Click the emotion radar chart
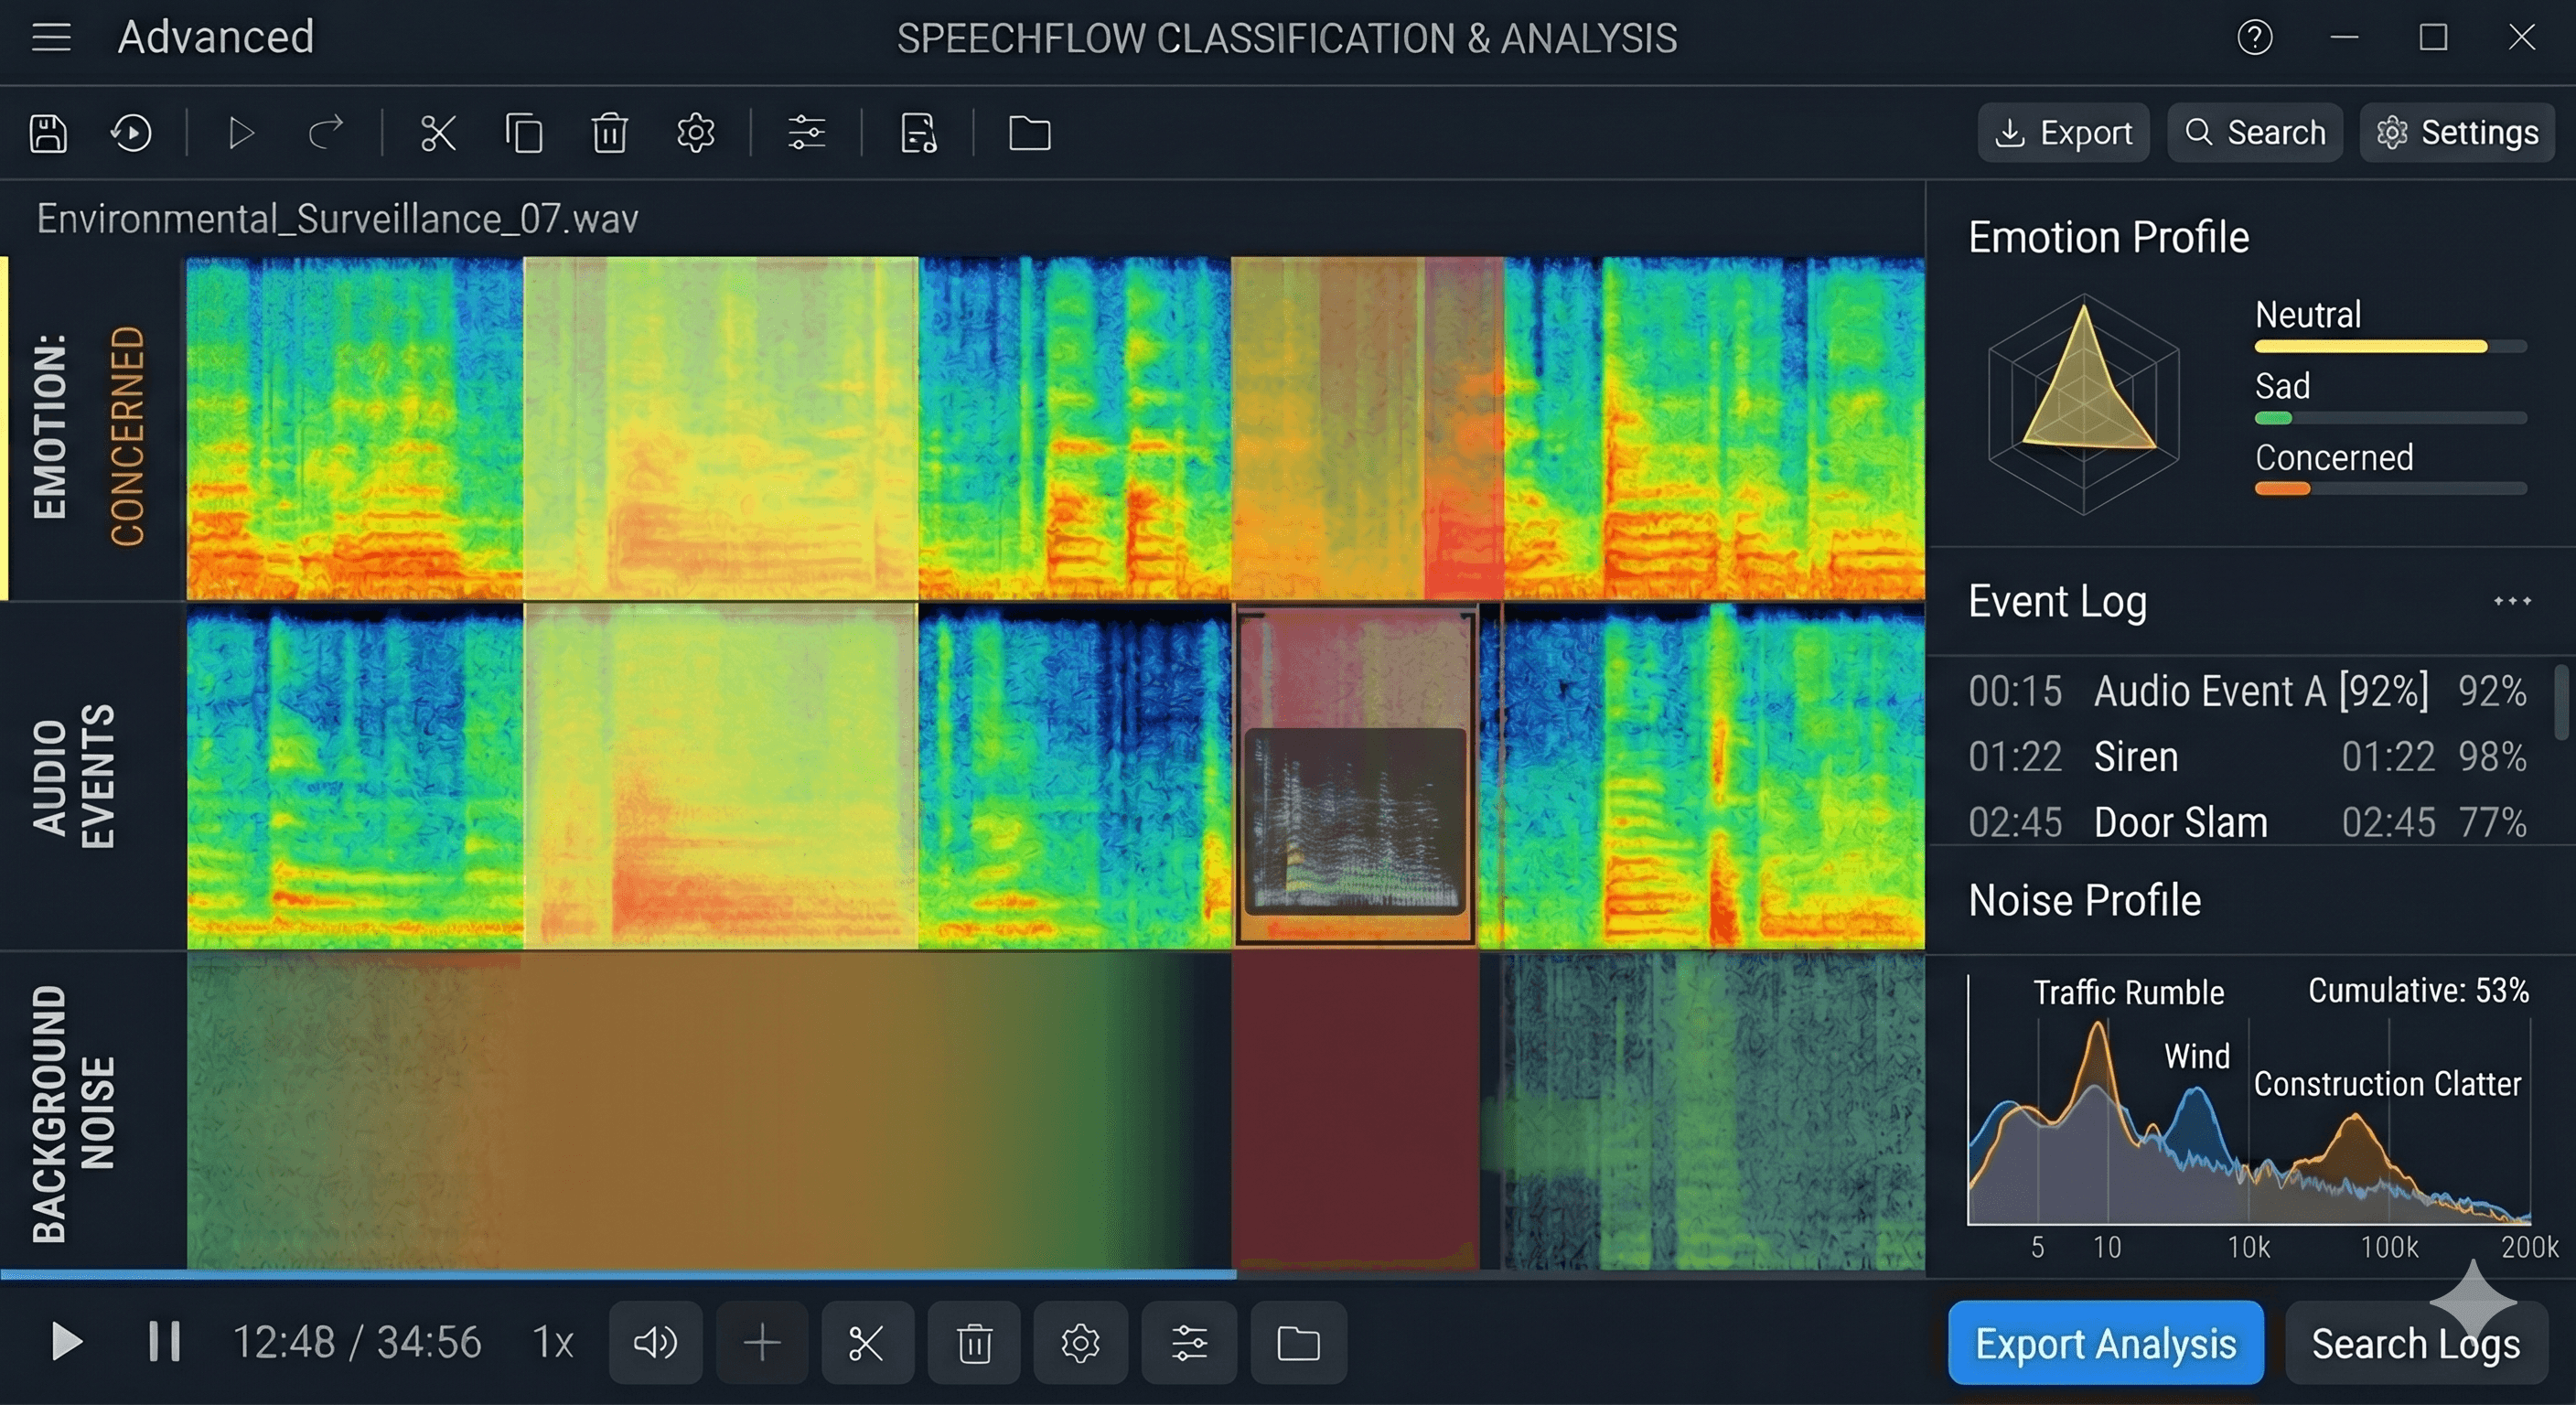The height and width of the screenshot is (1405, 2576). click(x=2084, y=405)
